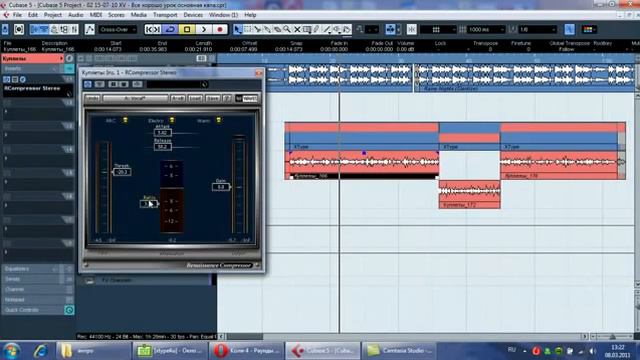Screen dimensions: 640x360
Task: Toggle the Automation mode icon
Action: (89, 29)
